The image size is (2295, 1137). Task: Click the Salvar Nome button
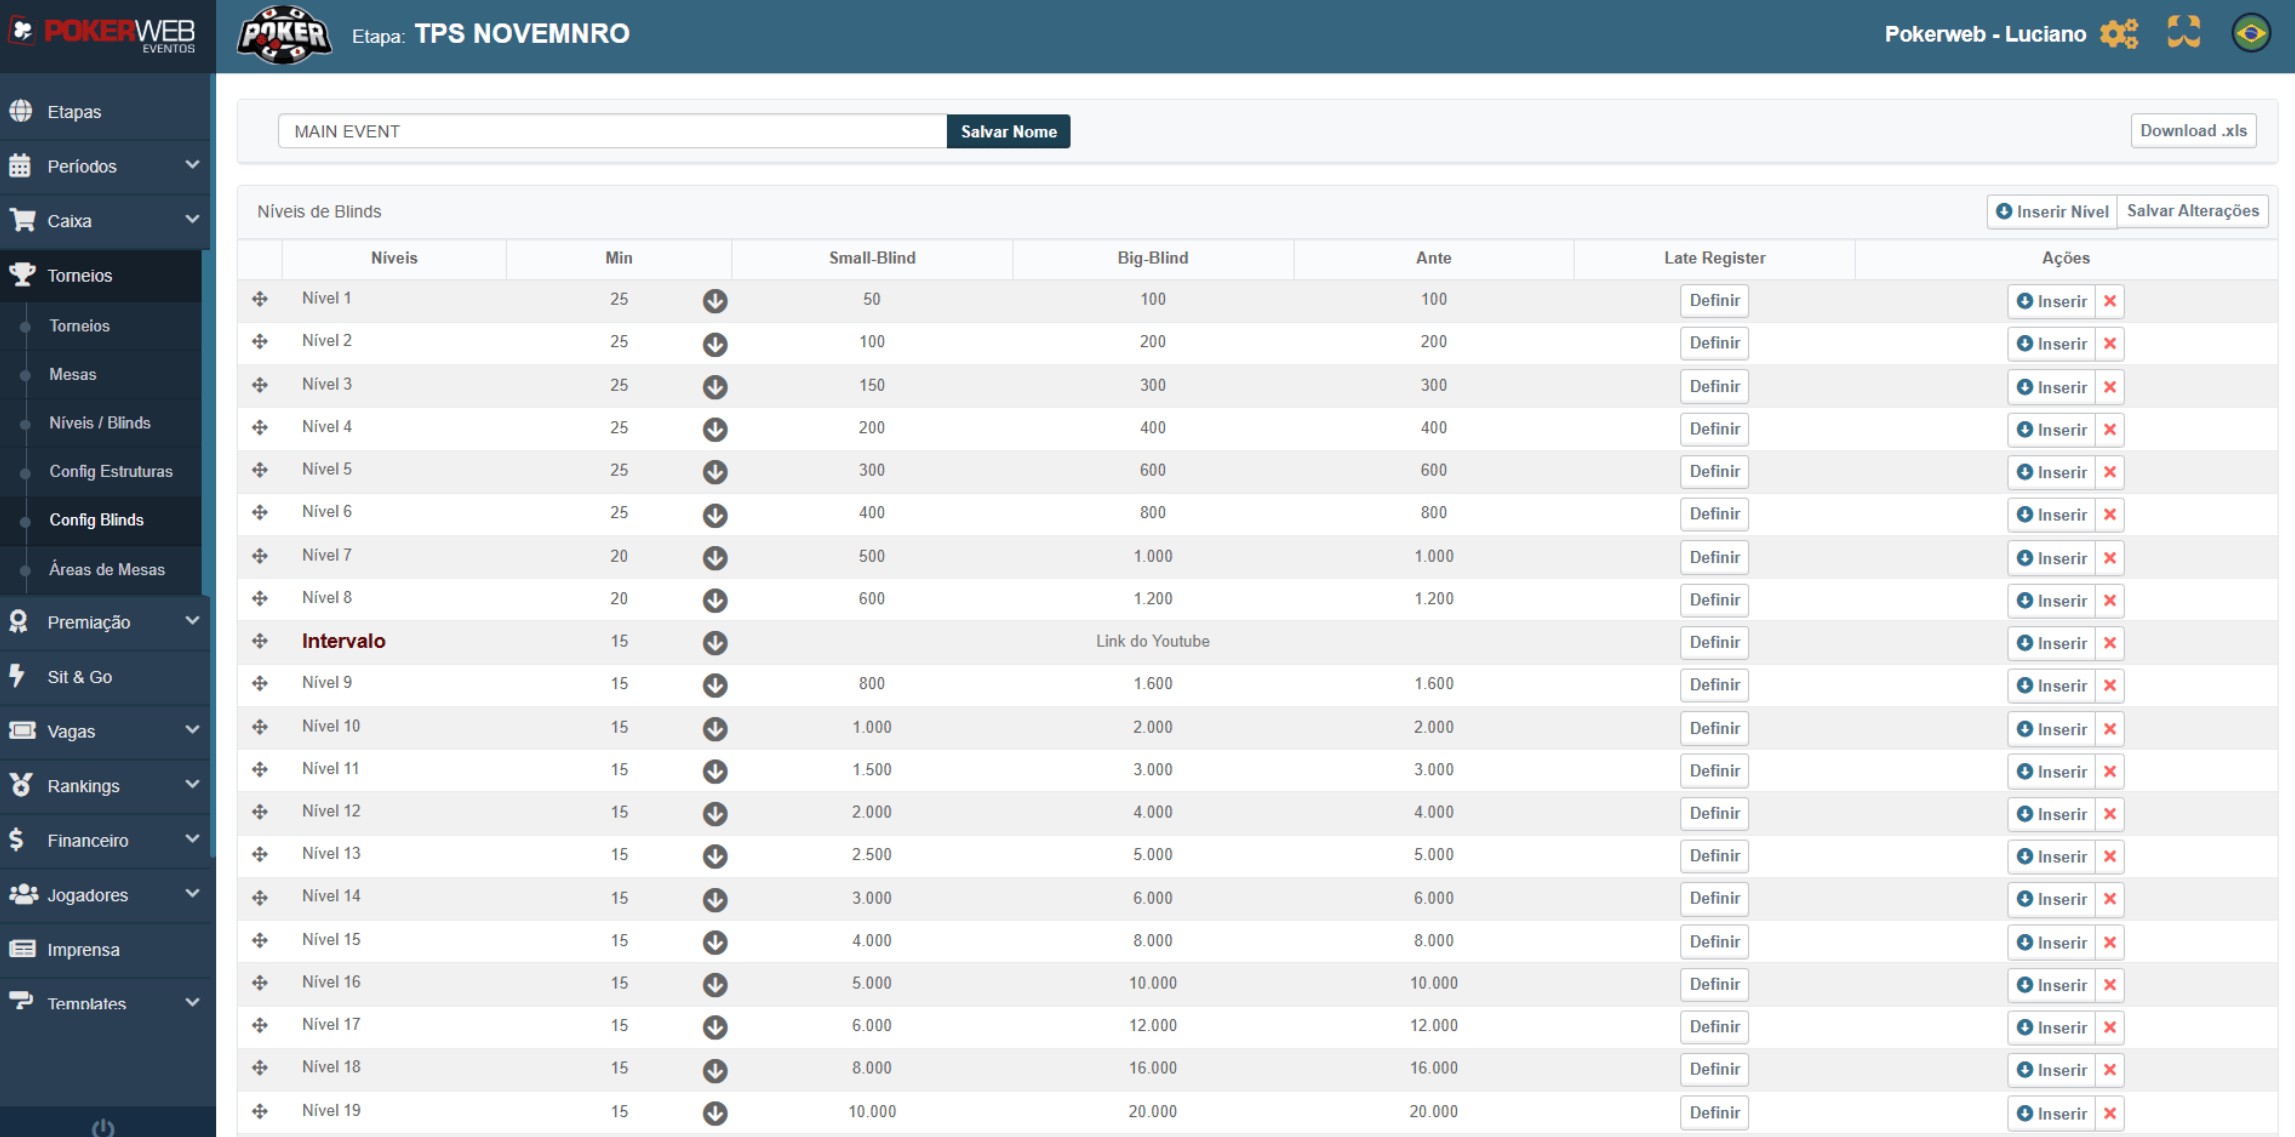(1008, 131)
